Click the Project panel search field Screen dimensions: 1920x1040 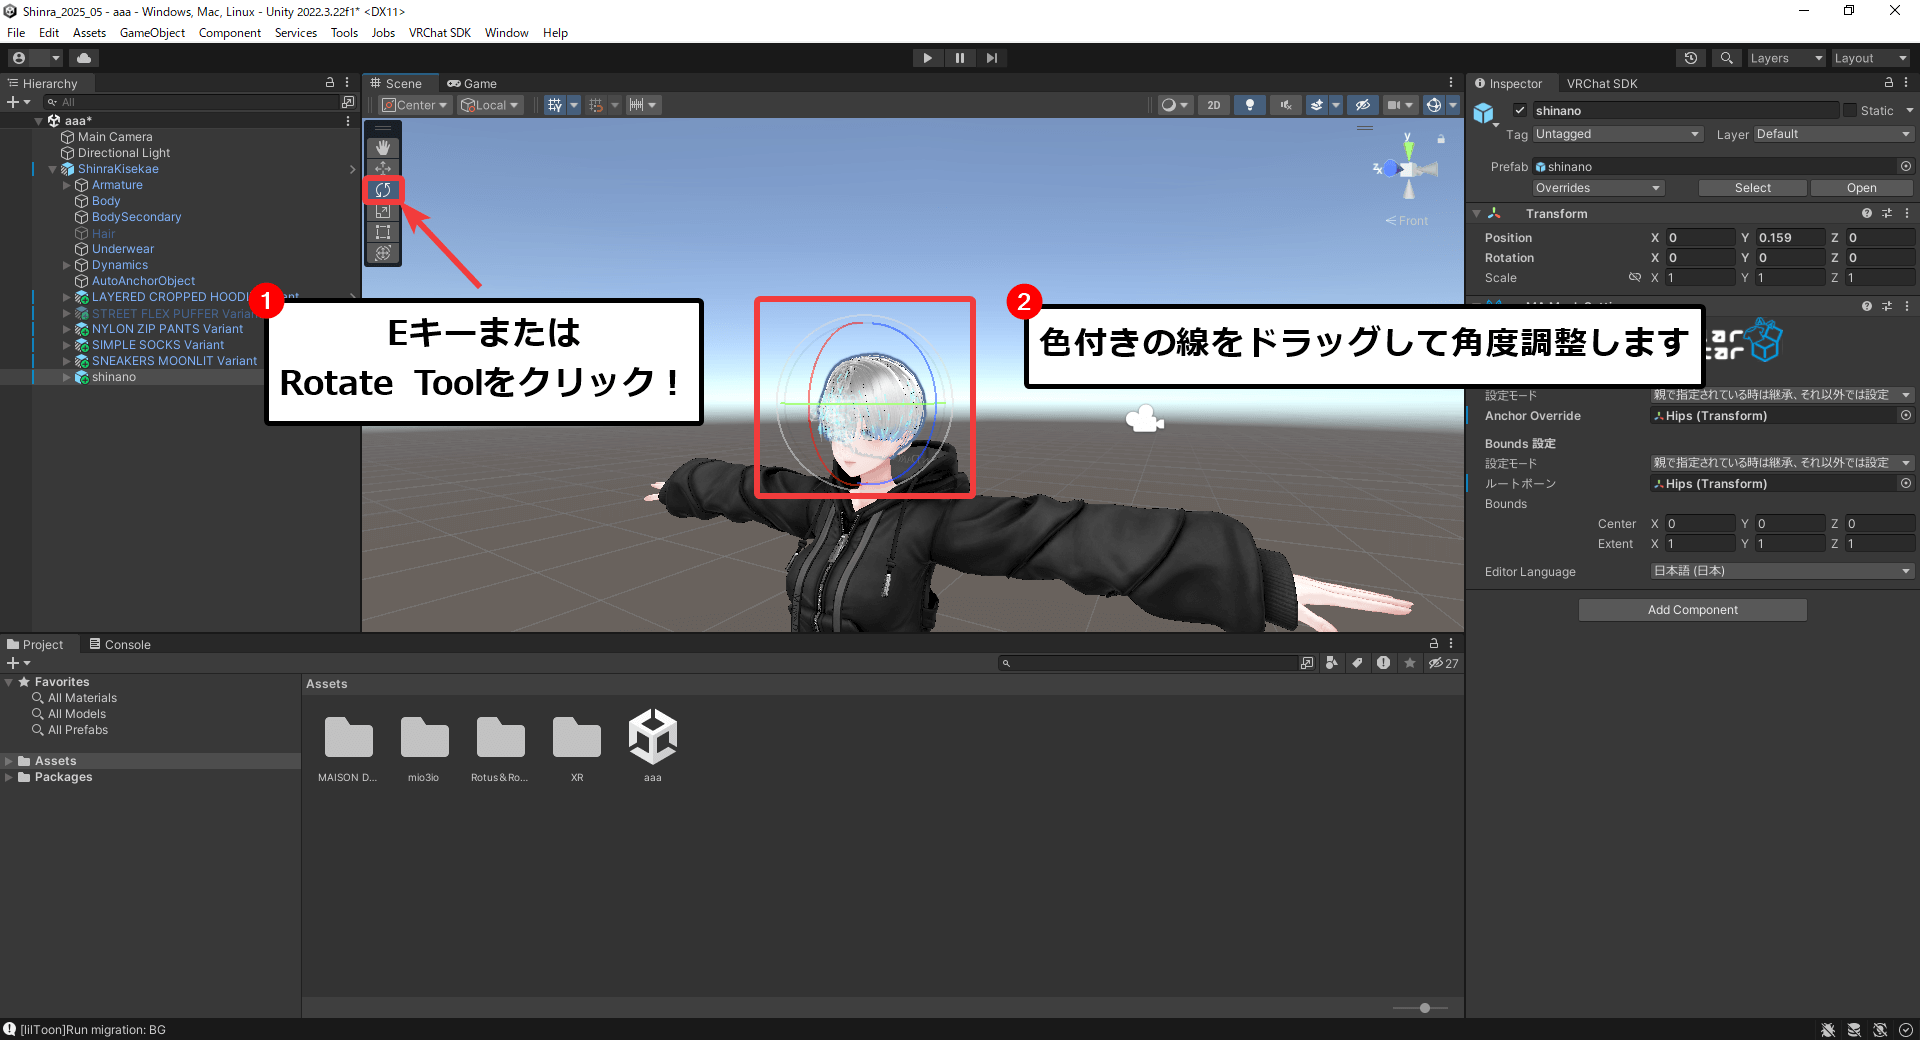point(1147,663)
